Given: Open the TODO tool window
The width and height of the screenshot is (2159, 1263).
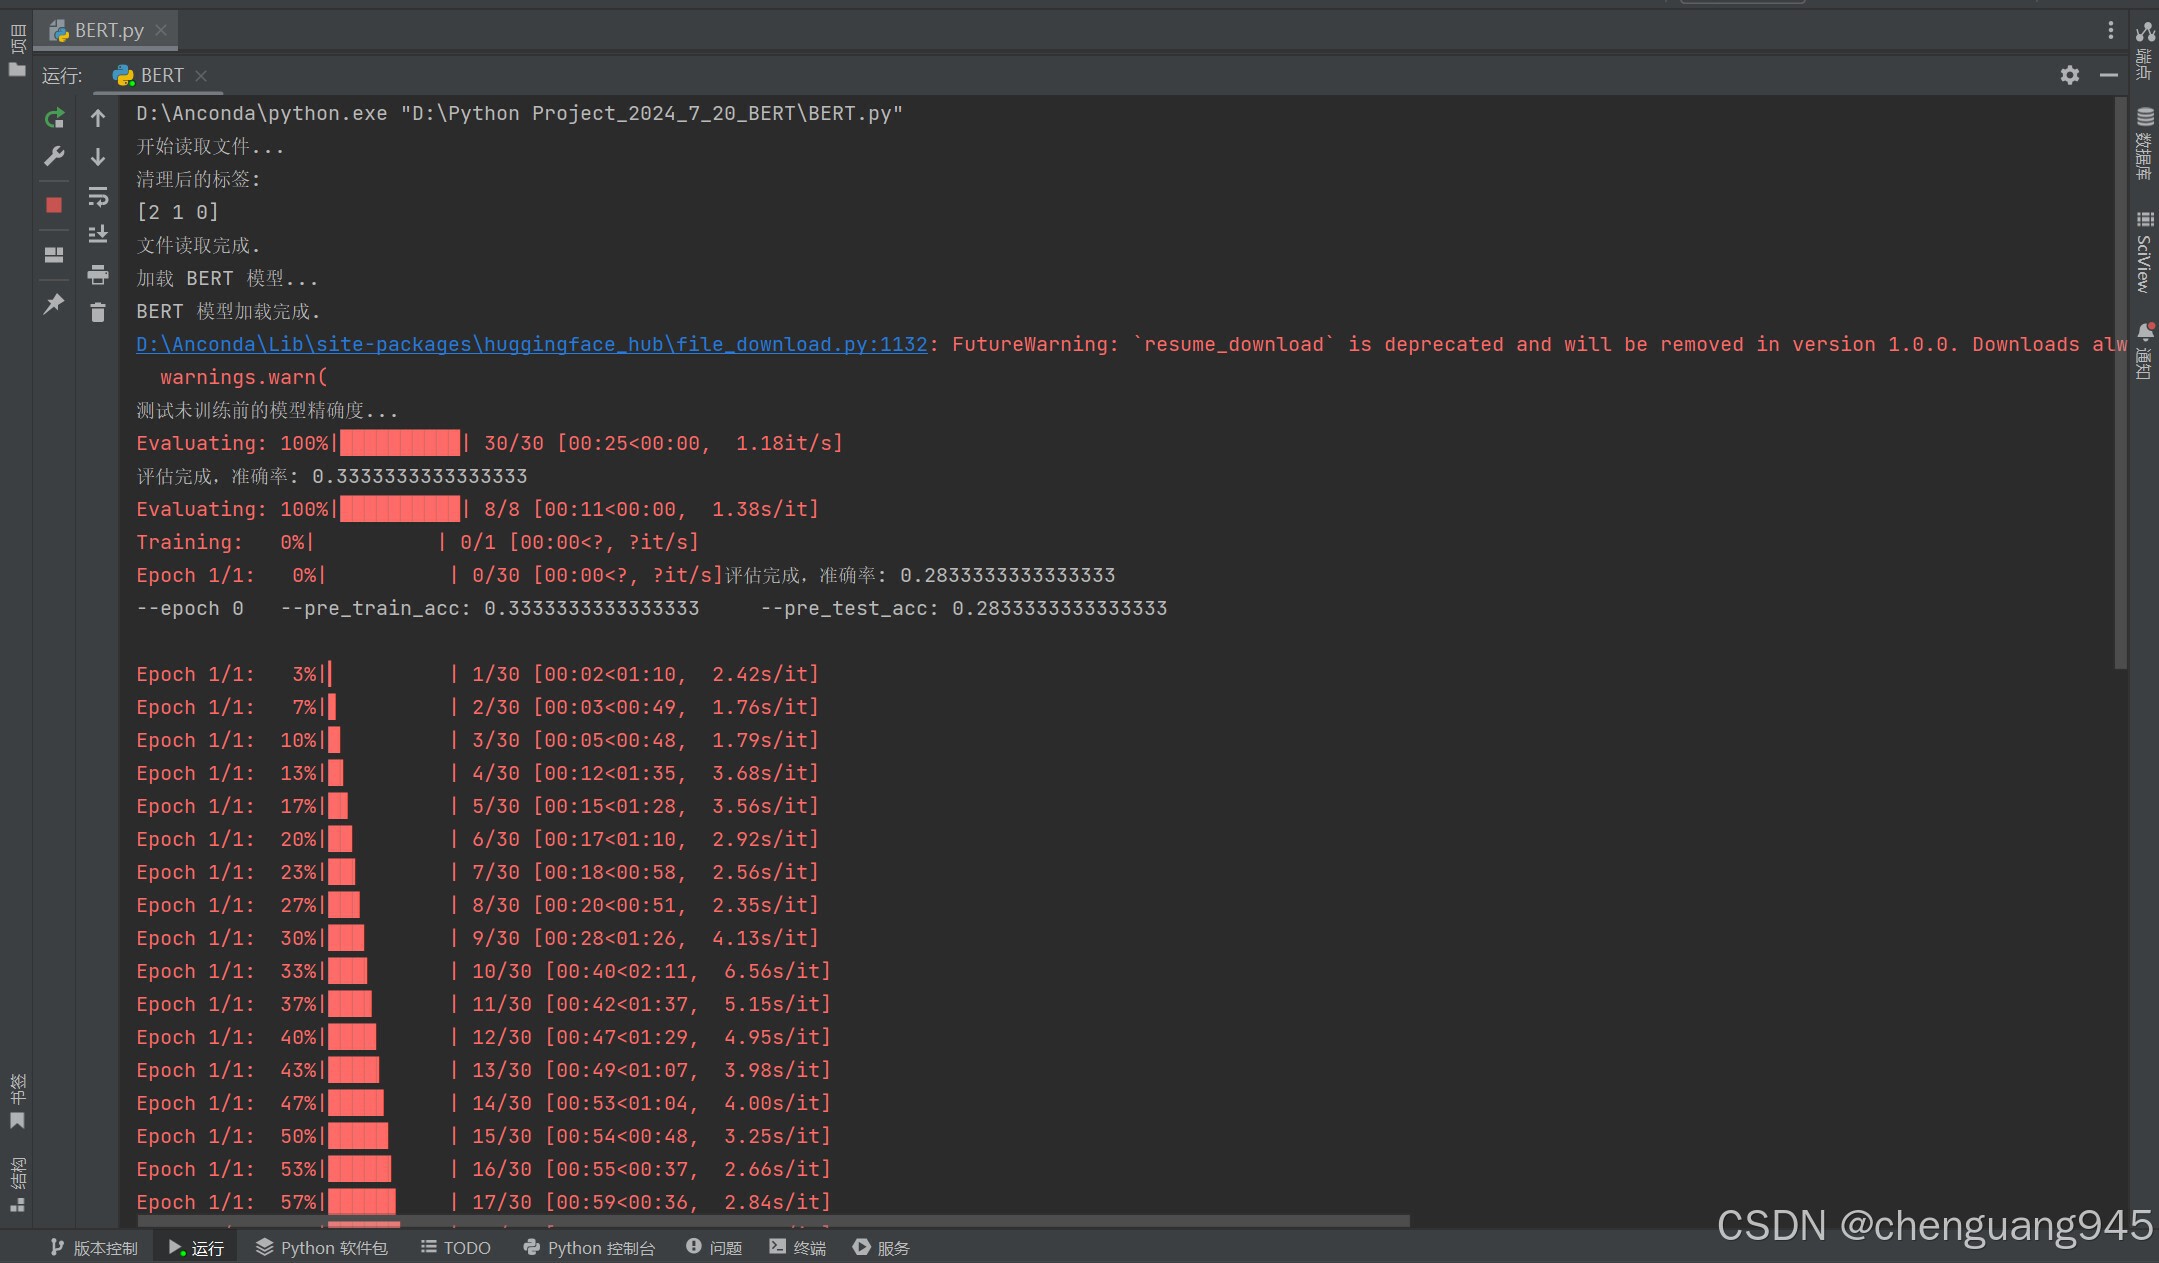Looking at the screenshot, I should 456,1247.
